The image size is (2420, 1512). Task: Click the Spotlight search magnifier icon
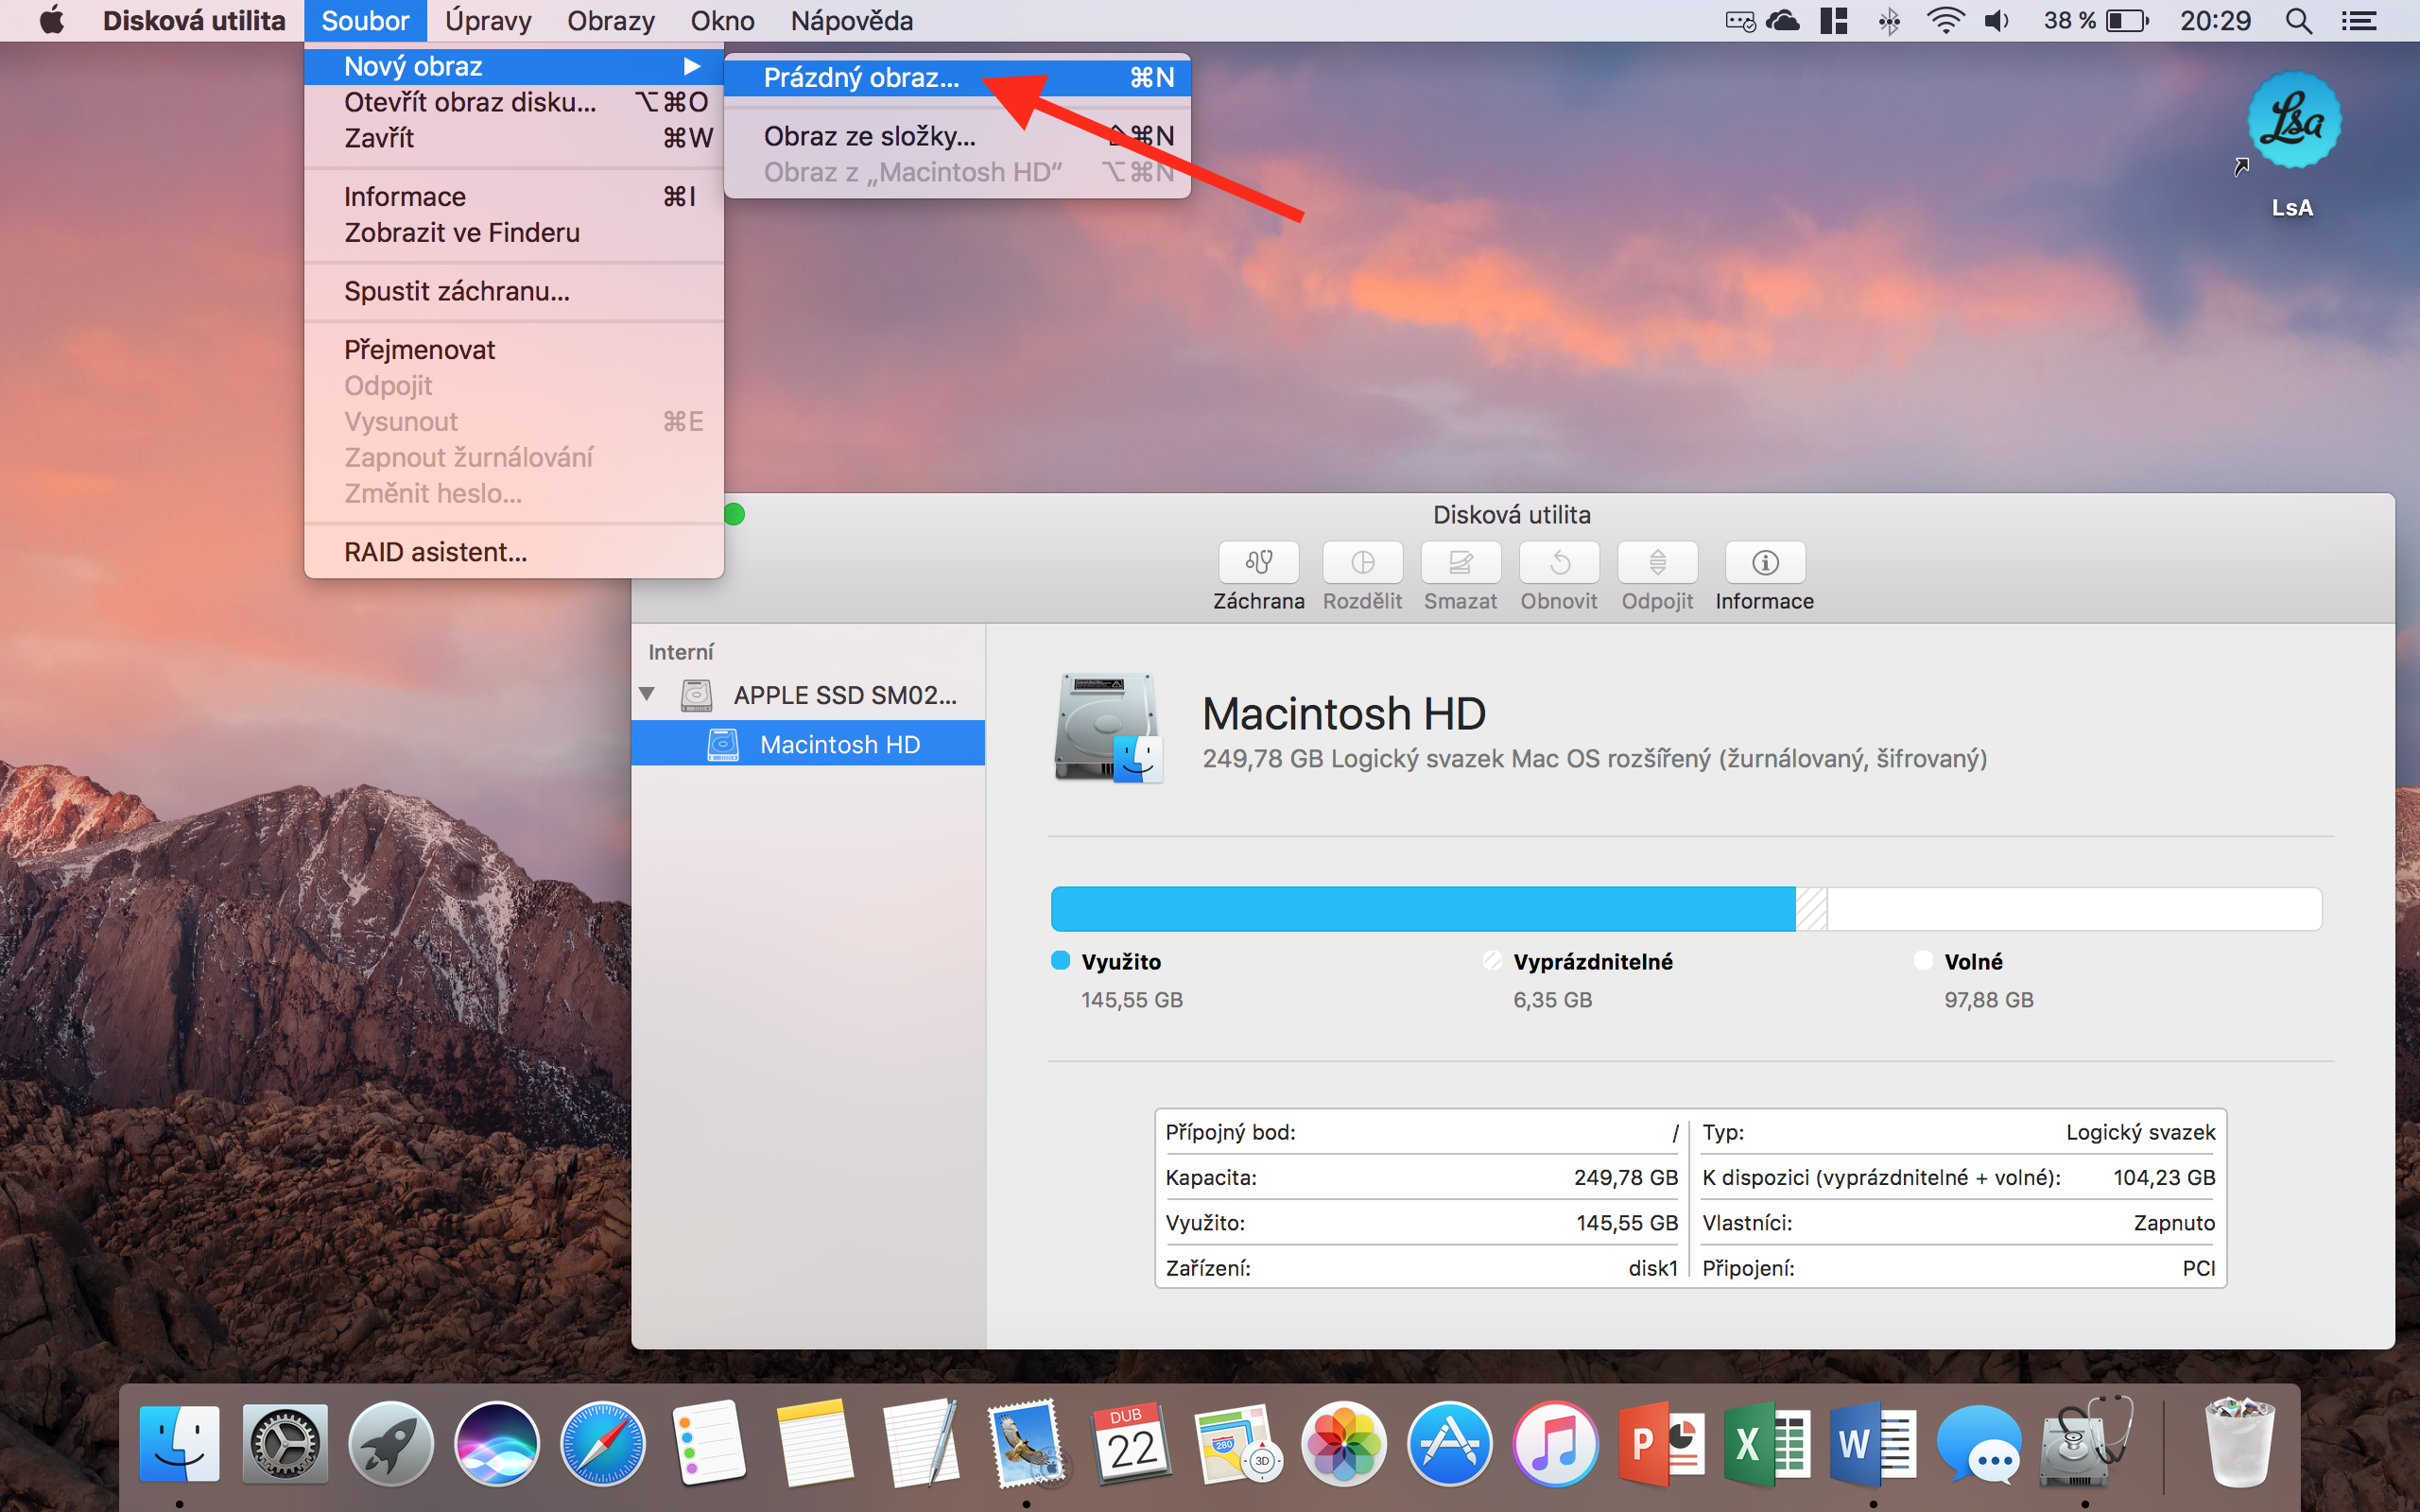pyautogui.click(x=2298, y=21)
